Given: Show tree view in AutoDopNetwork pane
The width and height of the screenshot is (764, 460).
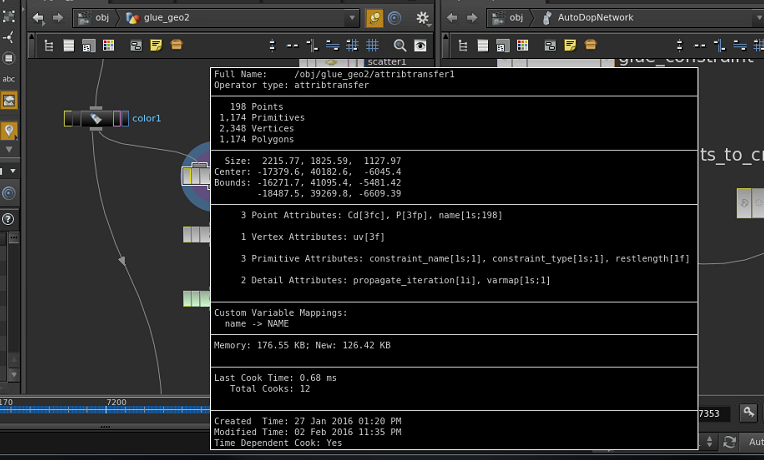Looking at the screenshot, I should 463,46.
